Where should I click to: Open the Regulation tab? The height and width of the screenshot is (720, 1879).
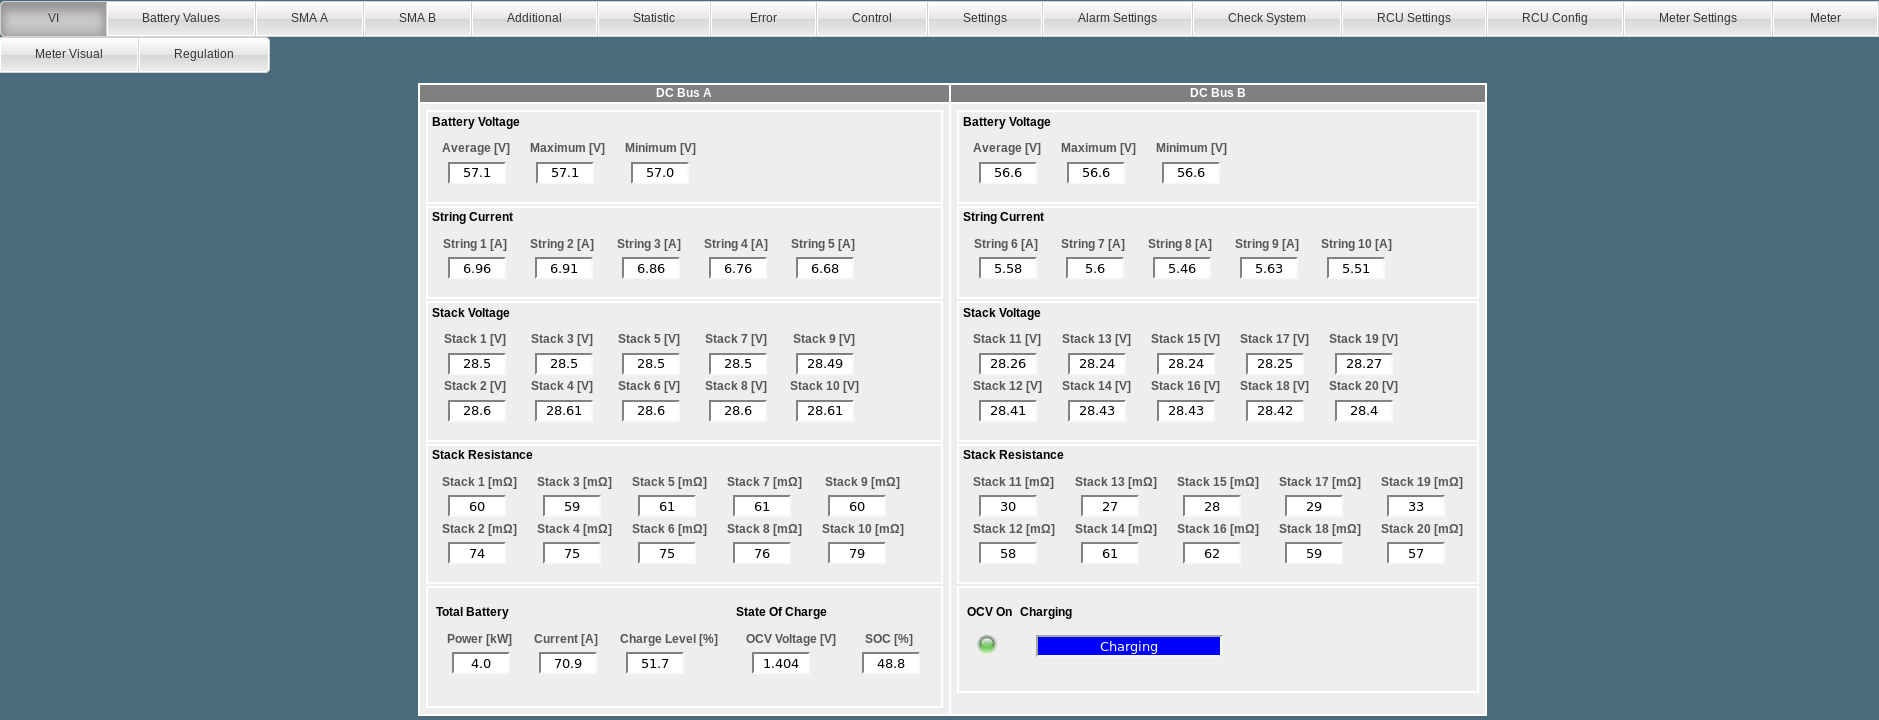204,54
